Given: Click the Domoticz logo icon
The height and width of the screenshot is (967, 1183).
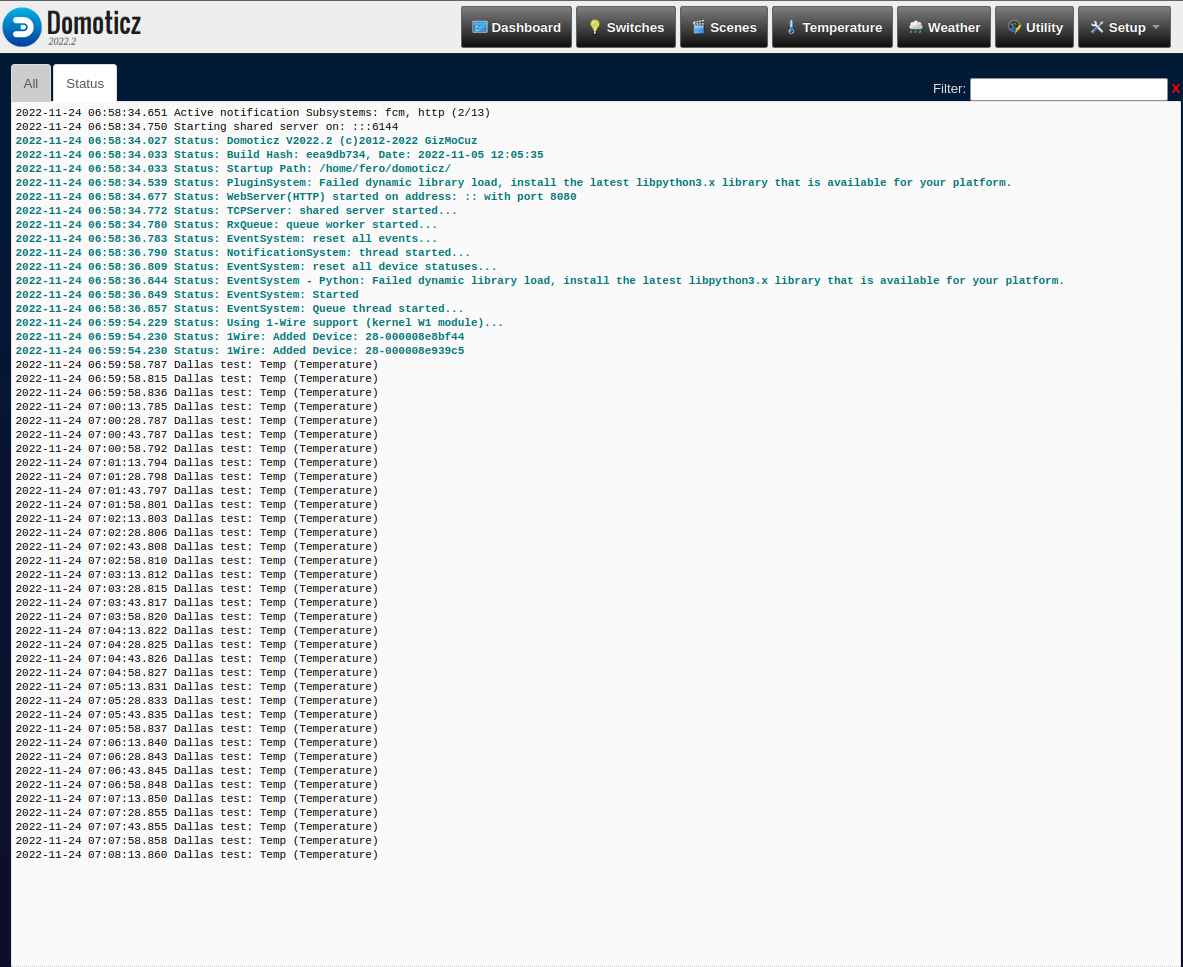Looking at the screenshot, I should pos(22,27).
